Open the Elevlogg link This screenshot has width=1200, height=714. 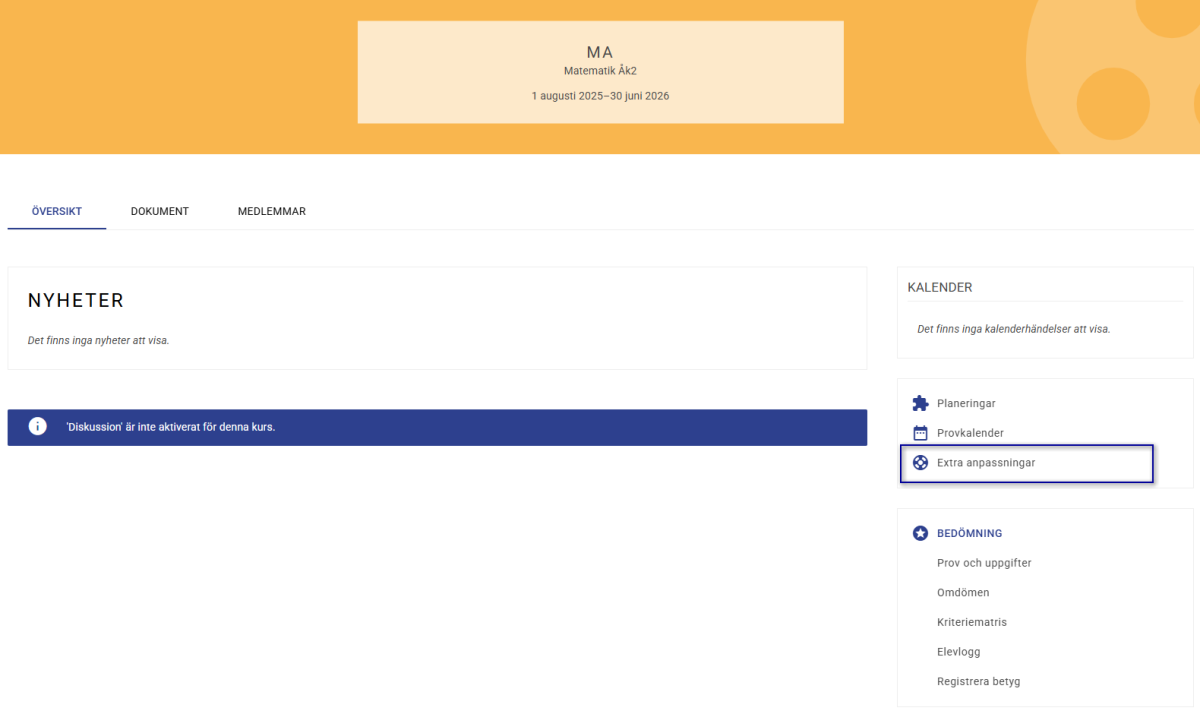click(x=960, y=652)
